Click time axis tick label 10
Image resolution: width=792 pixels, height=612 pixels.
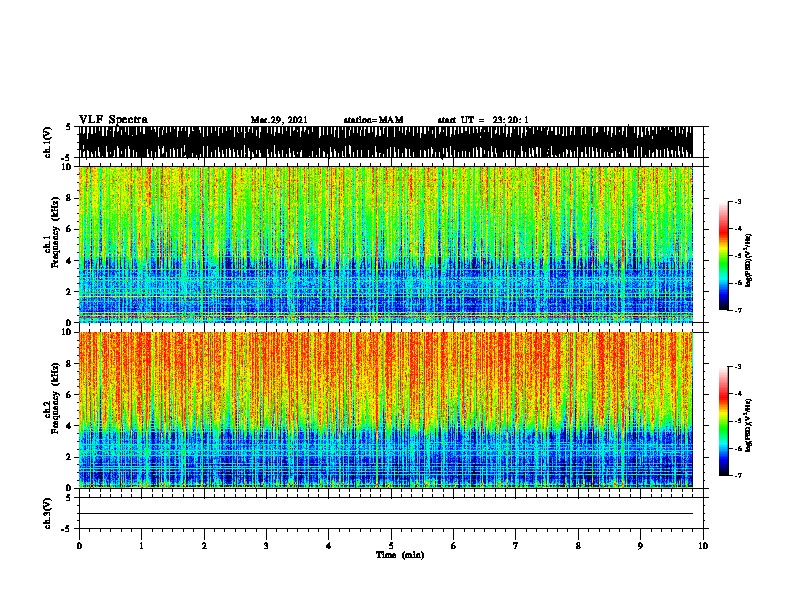[703, 546]
